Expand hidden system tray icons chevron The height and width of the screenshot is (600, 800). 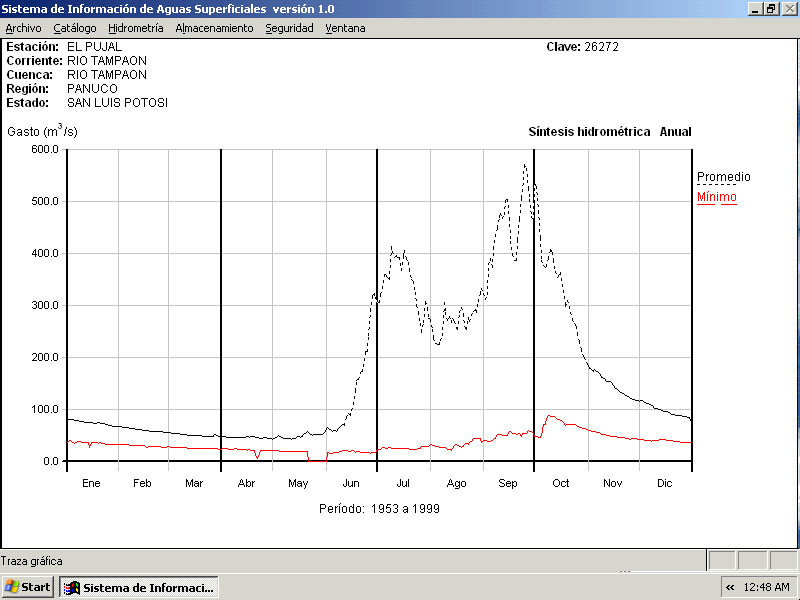point(730,587)
